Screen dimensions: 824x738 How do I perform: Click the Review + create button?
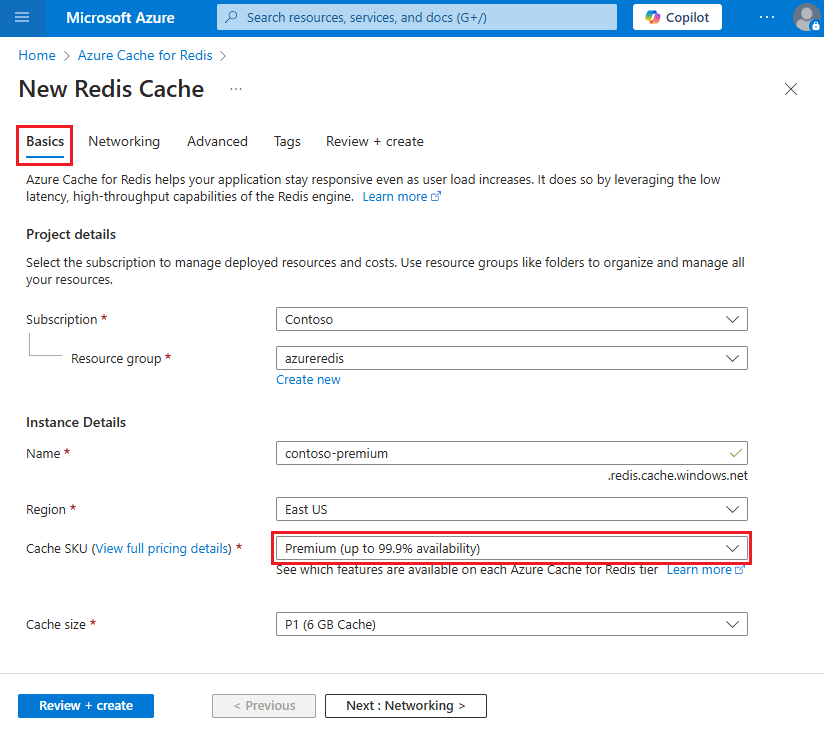point(85,705)
